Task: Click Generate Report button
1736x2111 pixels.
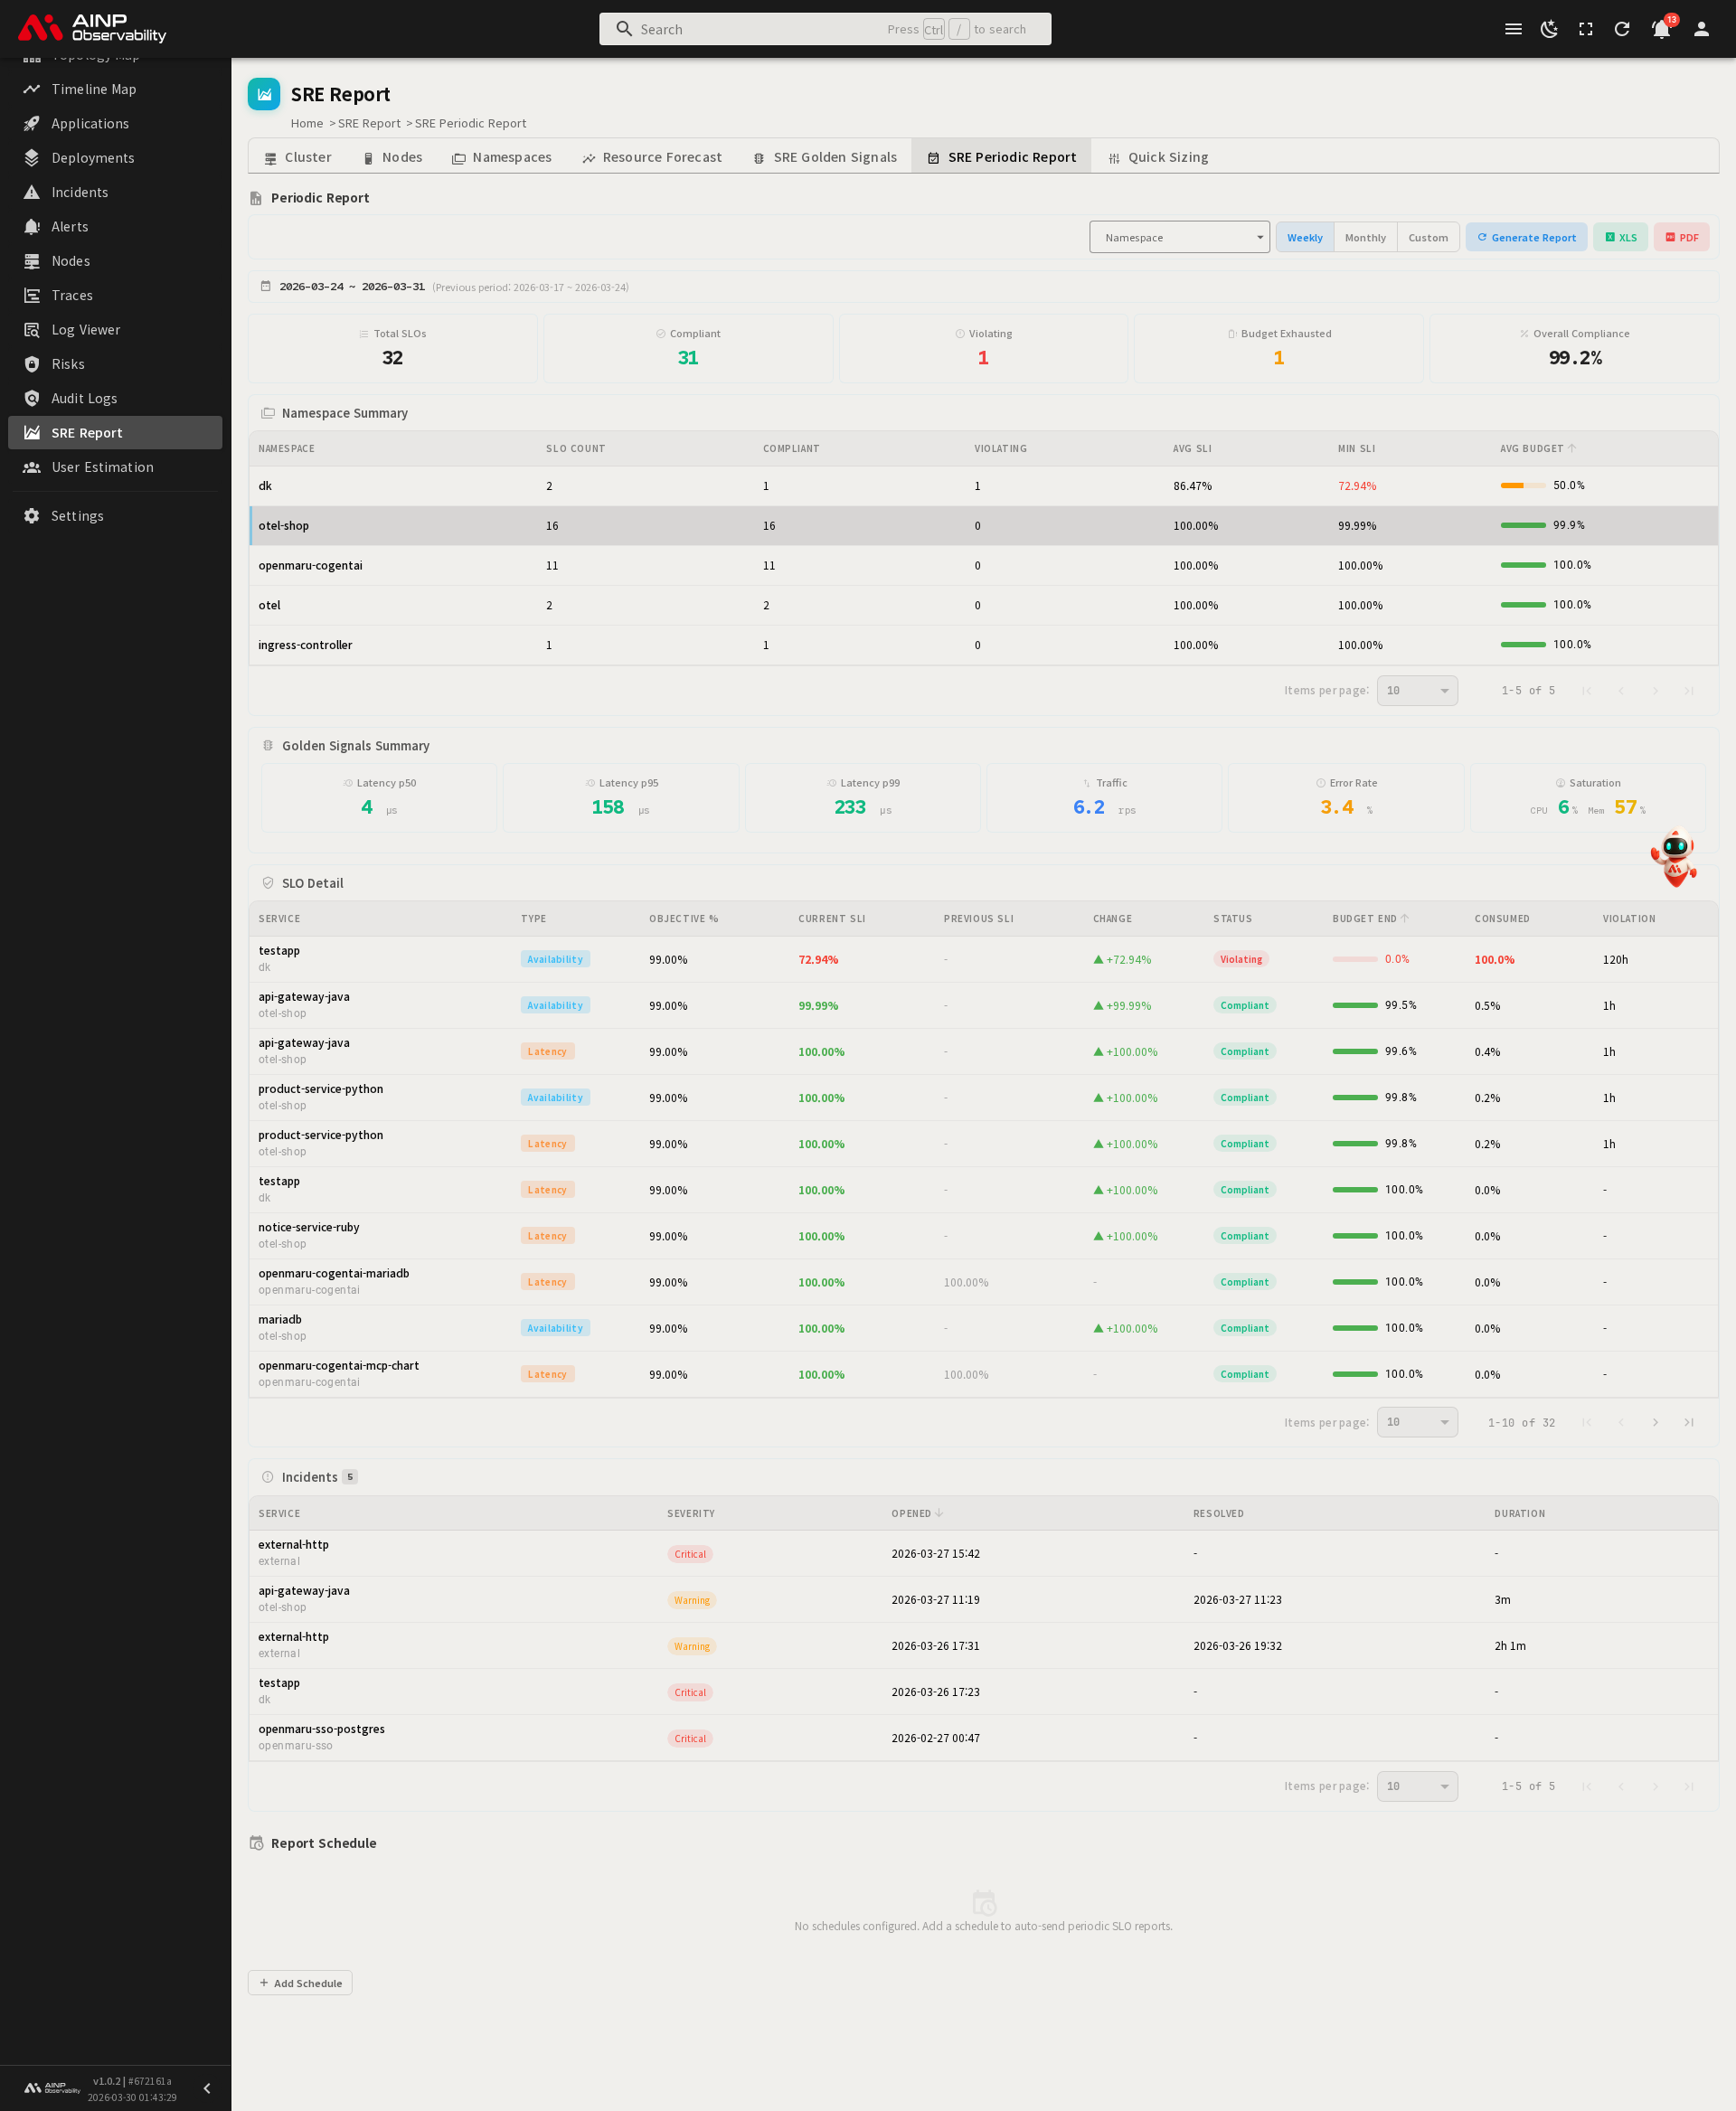Action: [1526, 238]
